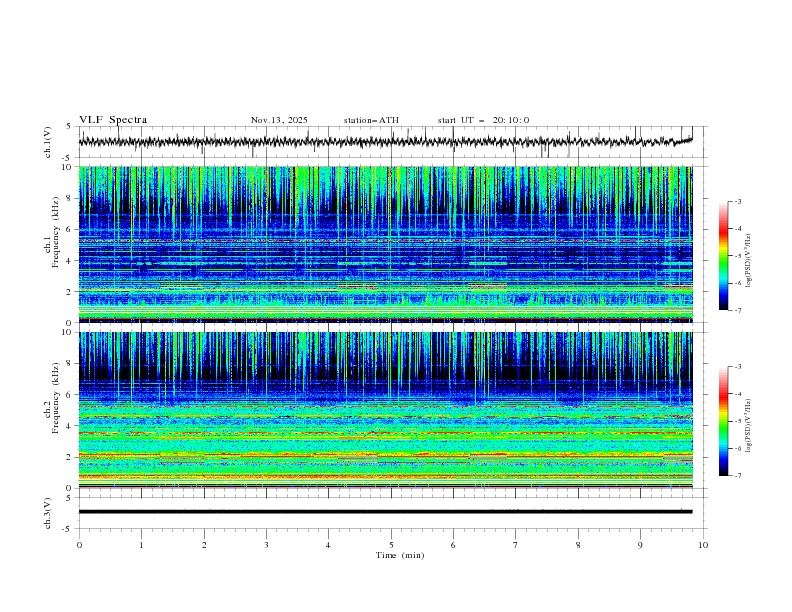Click the ch.2 spectrogram panel
This screenshot has width=792, height=612.
click(x=386, y=410)
